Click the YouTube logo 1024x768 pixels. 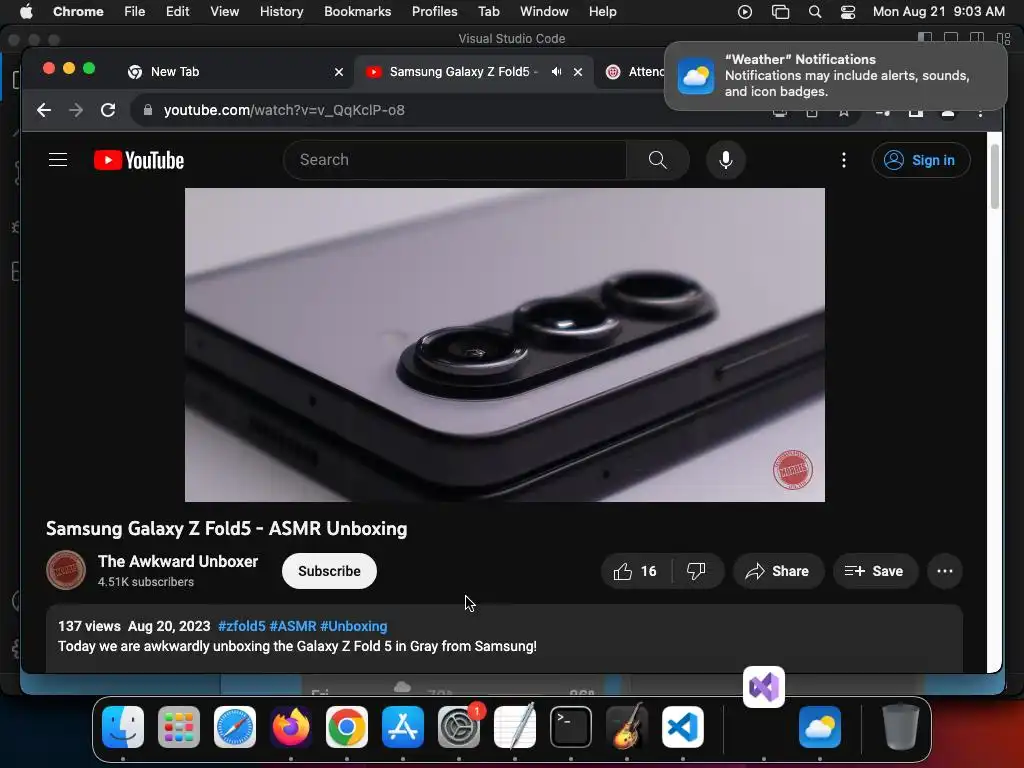point(138,160)
